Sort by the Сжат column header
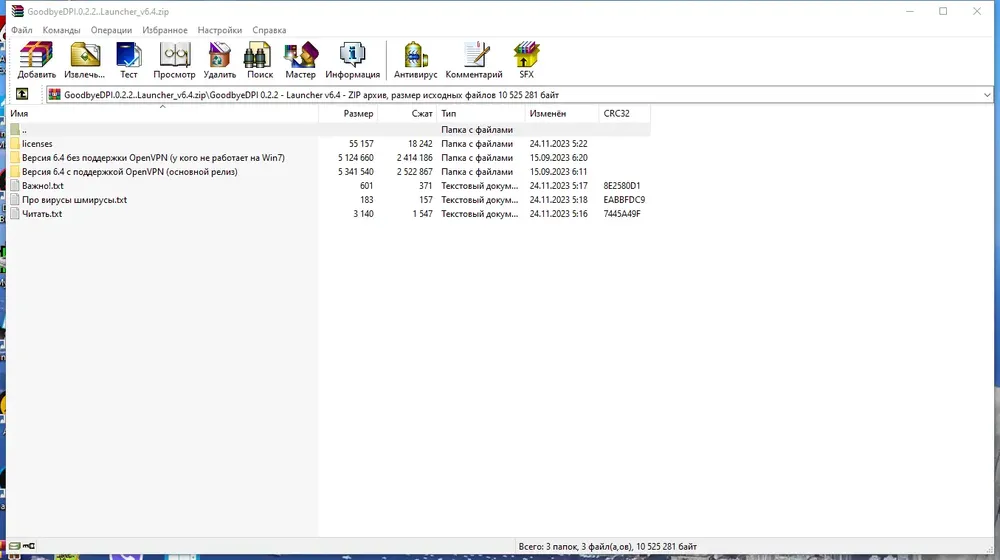This screenshot has width=1000, height=560. click(x=408, y=114)
